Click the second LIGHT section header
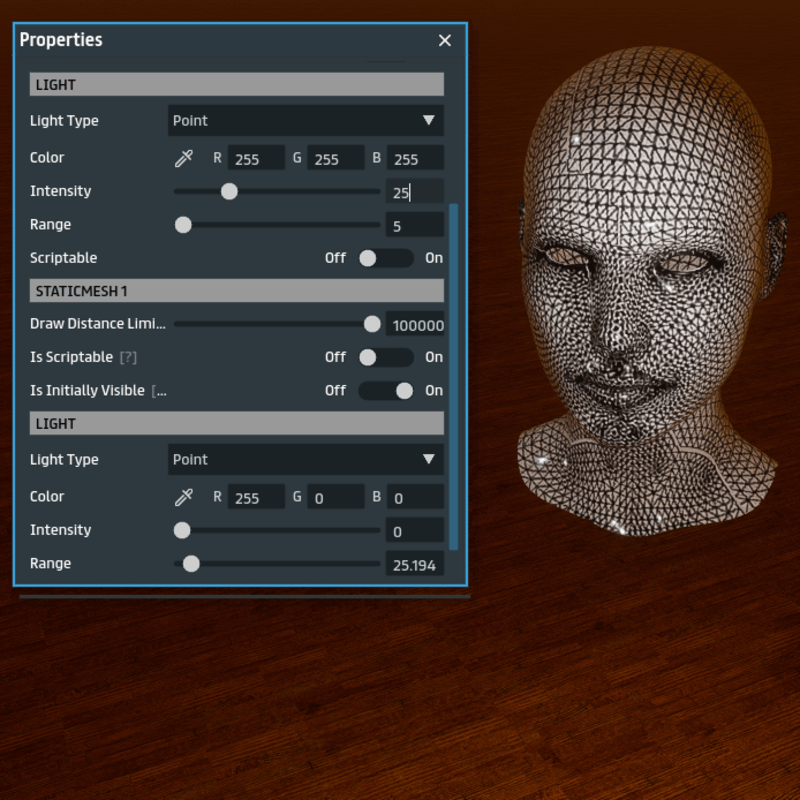The width and height of the screenshot is (800, 800). pos(236,424)
